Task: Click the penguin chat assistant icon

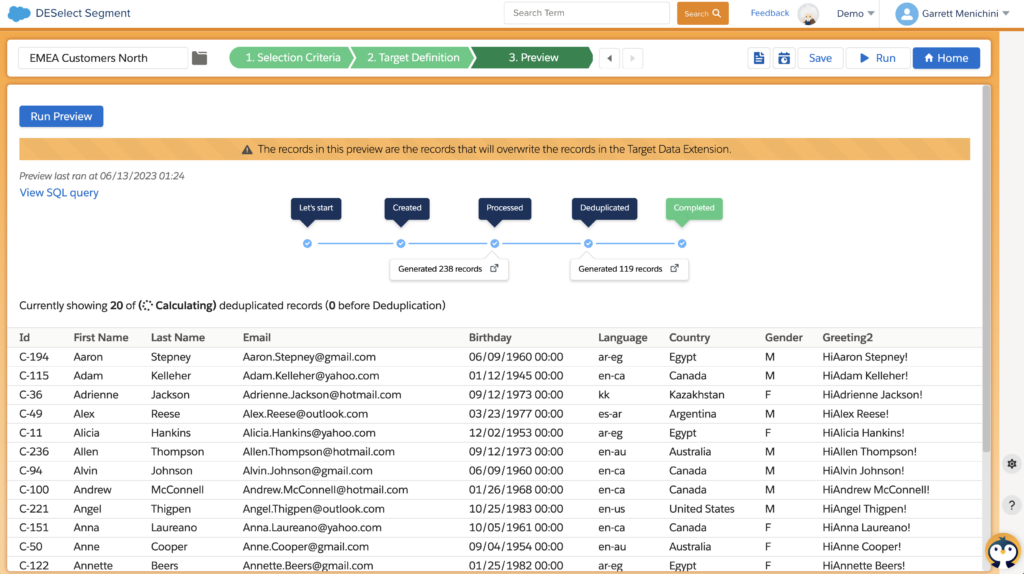Action: pos(1002,551)
